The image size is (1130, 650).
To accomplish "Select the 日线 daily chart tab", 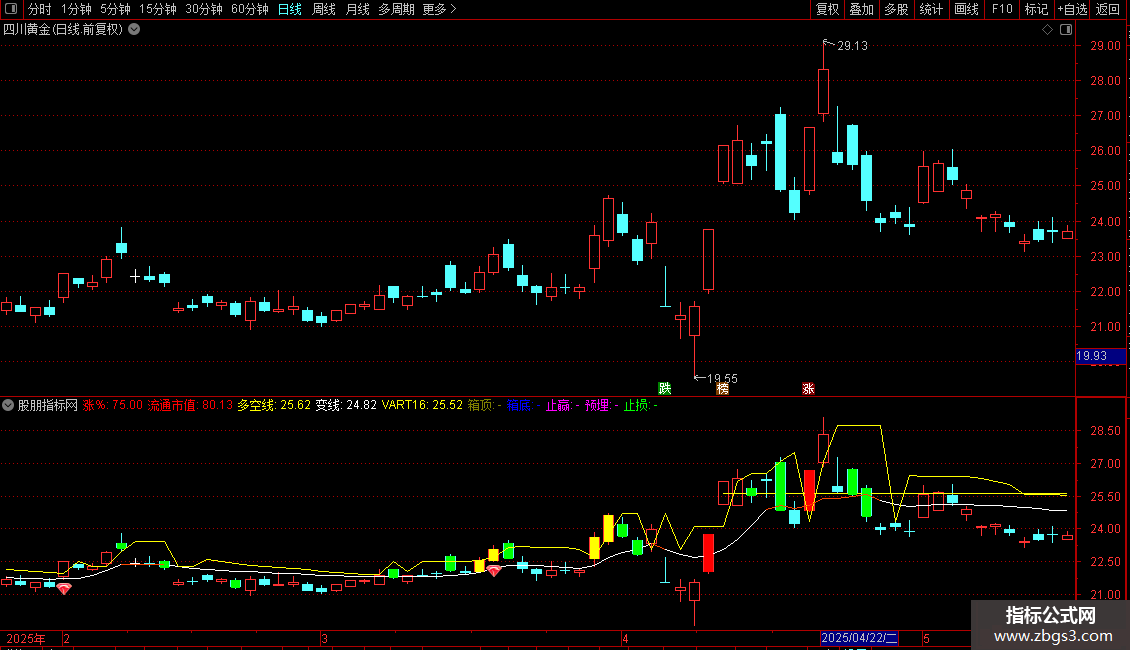I will [x=290, y=9].
